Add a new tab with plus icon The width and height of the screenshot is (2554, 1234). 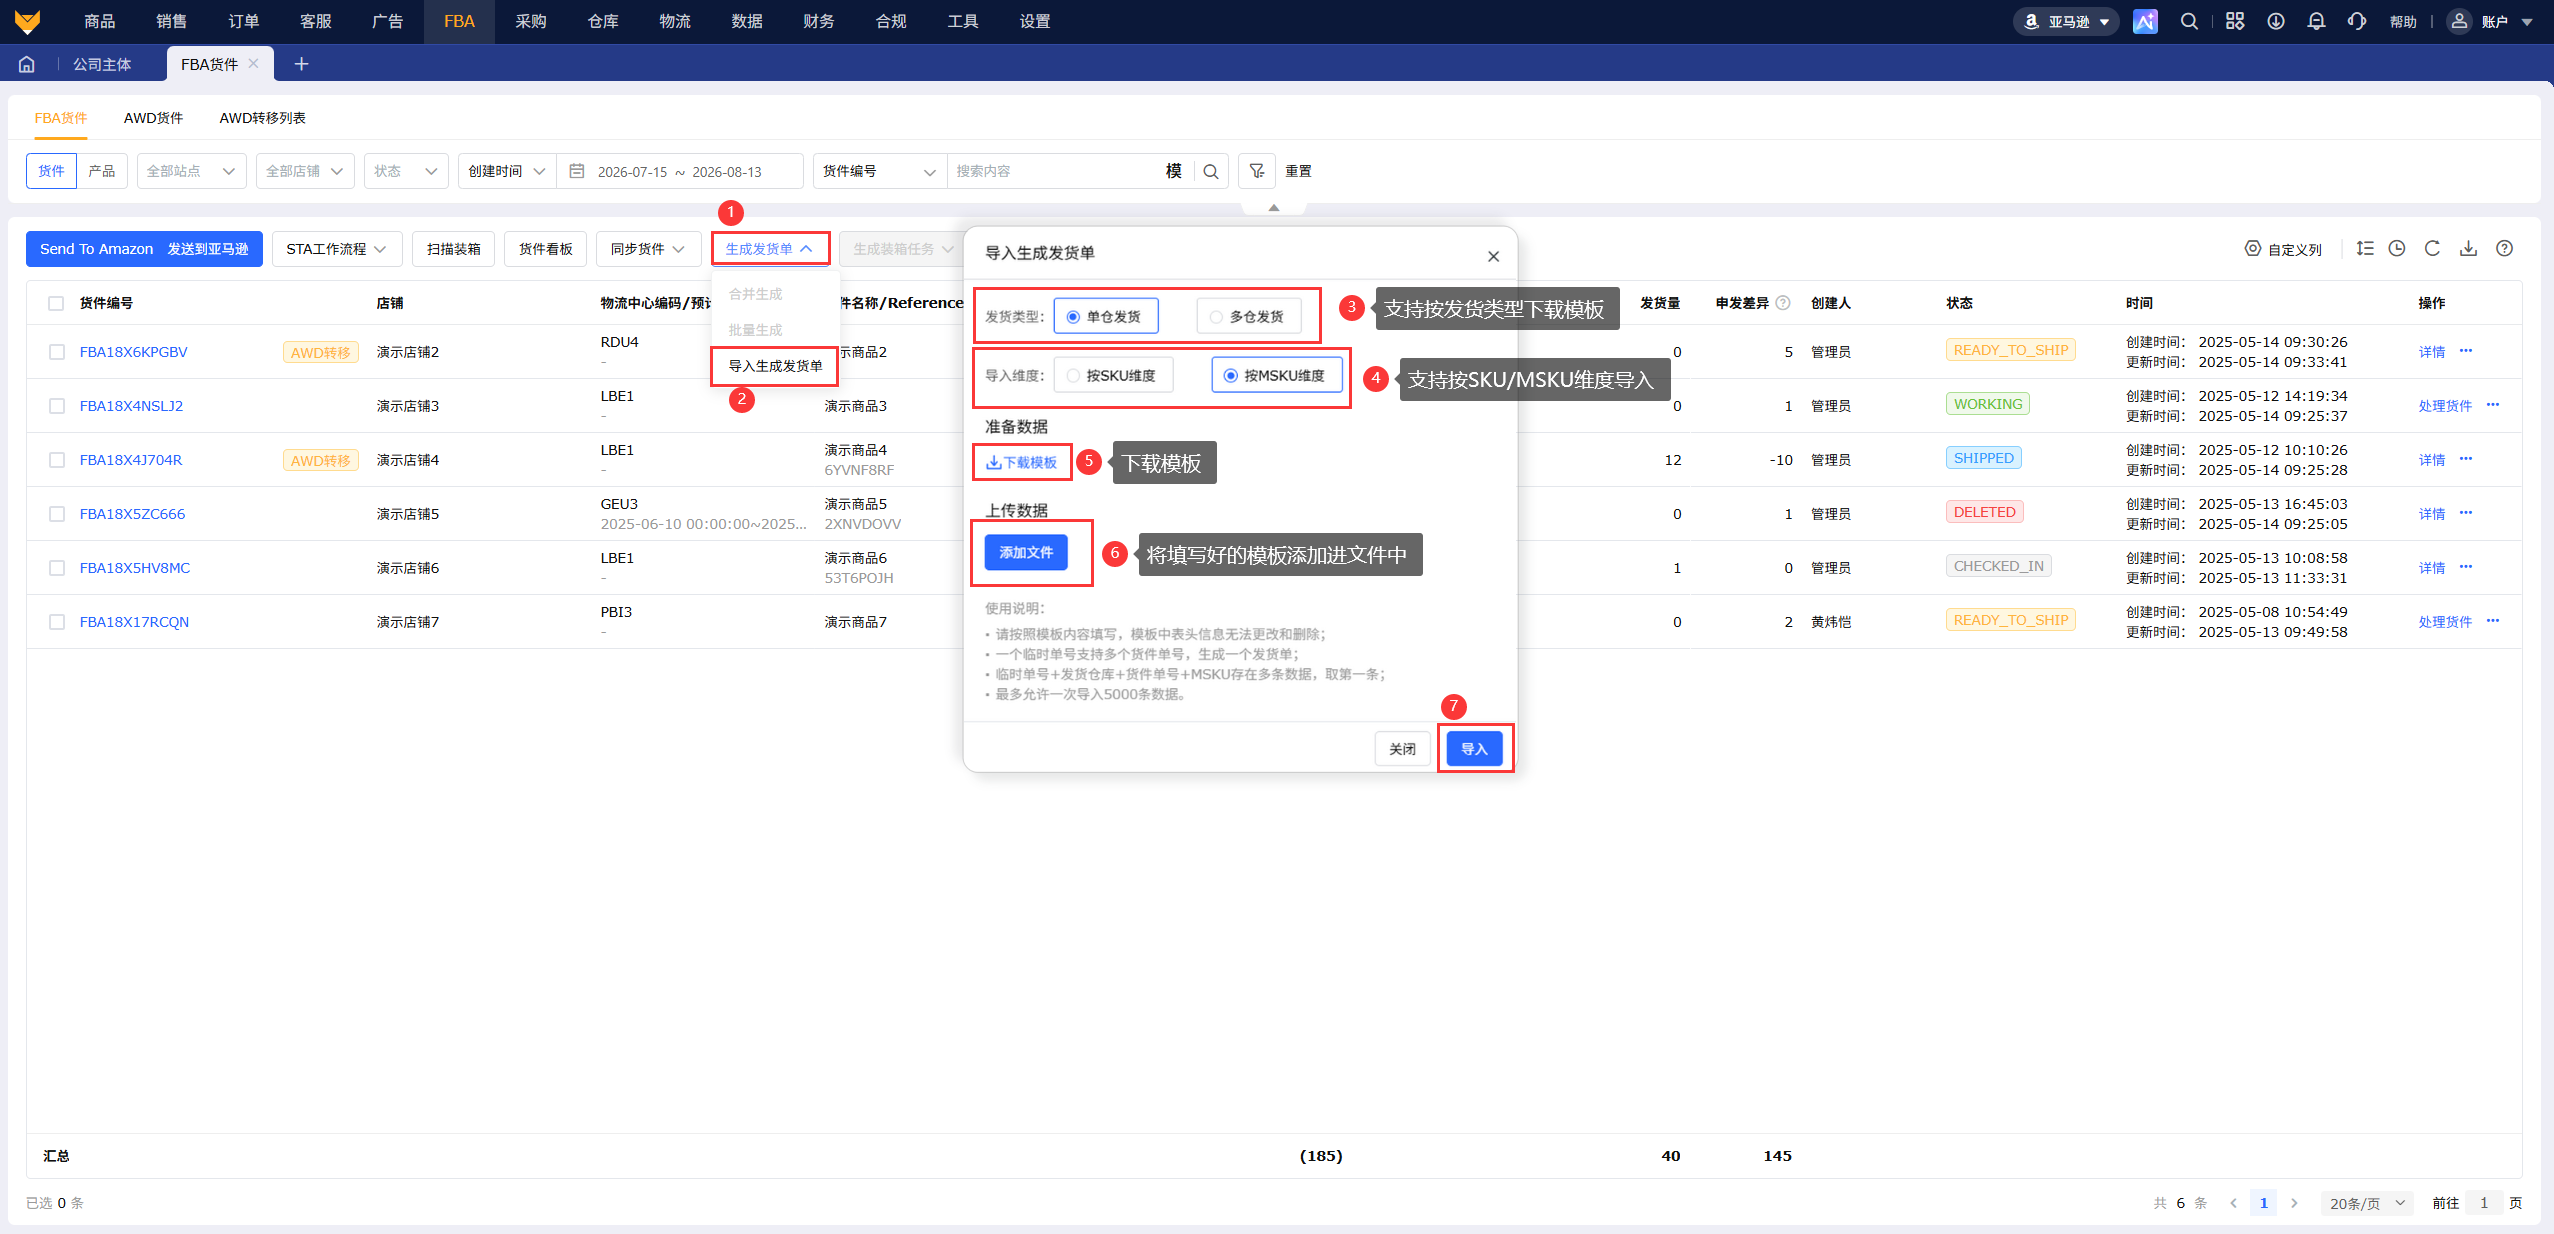(301, 64)
